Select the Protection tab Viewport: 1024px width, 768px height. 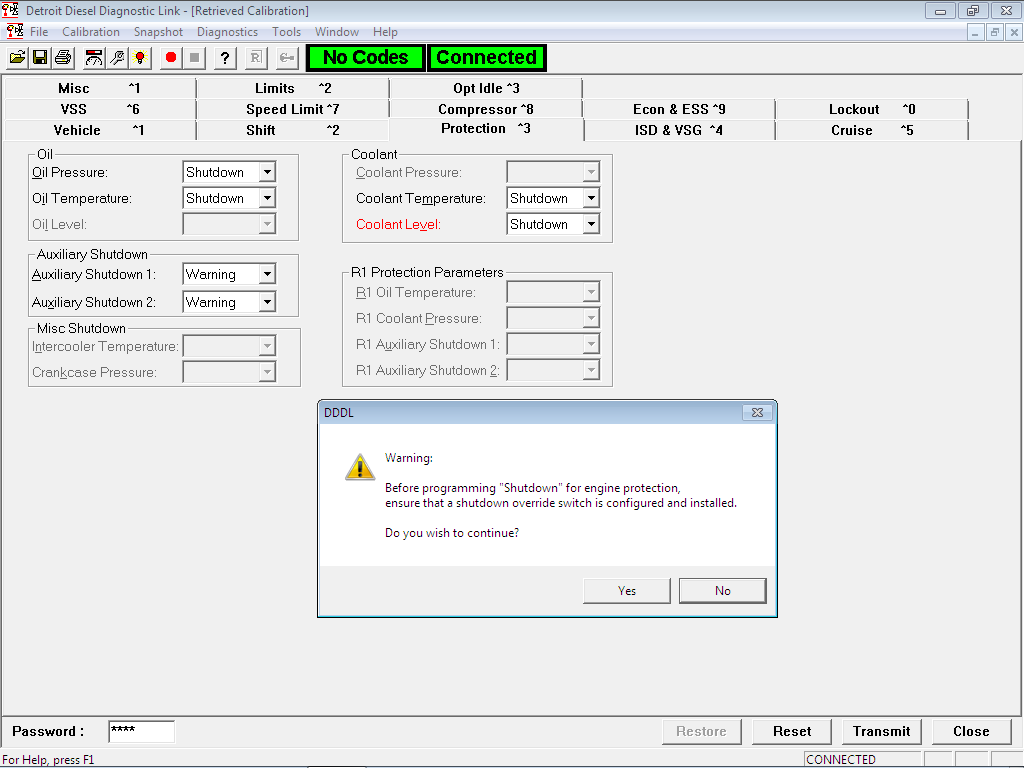coord(486,129)
